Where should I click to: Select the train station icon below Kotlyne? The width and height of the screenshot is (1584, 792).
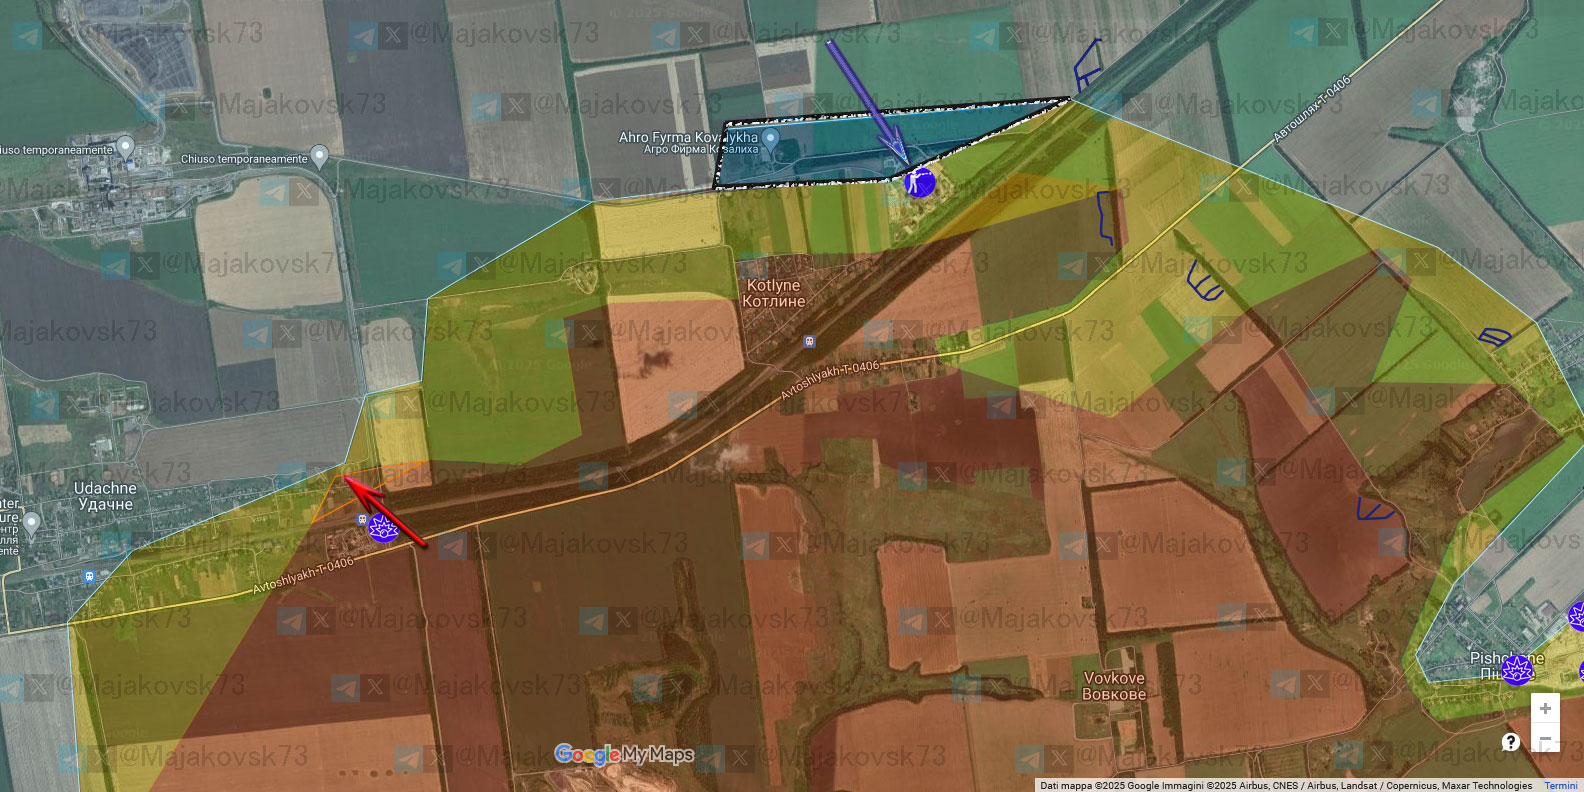coord(809,341)
